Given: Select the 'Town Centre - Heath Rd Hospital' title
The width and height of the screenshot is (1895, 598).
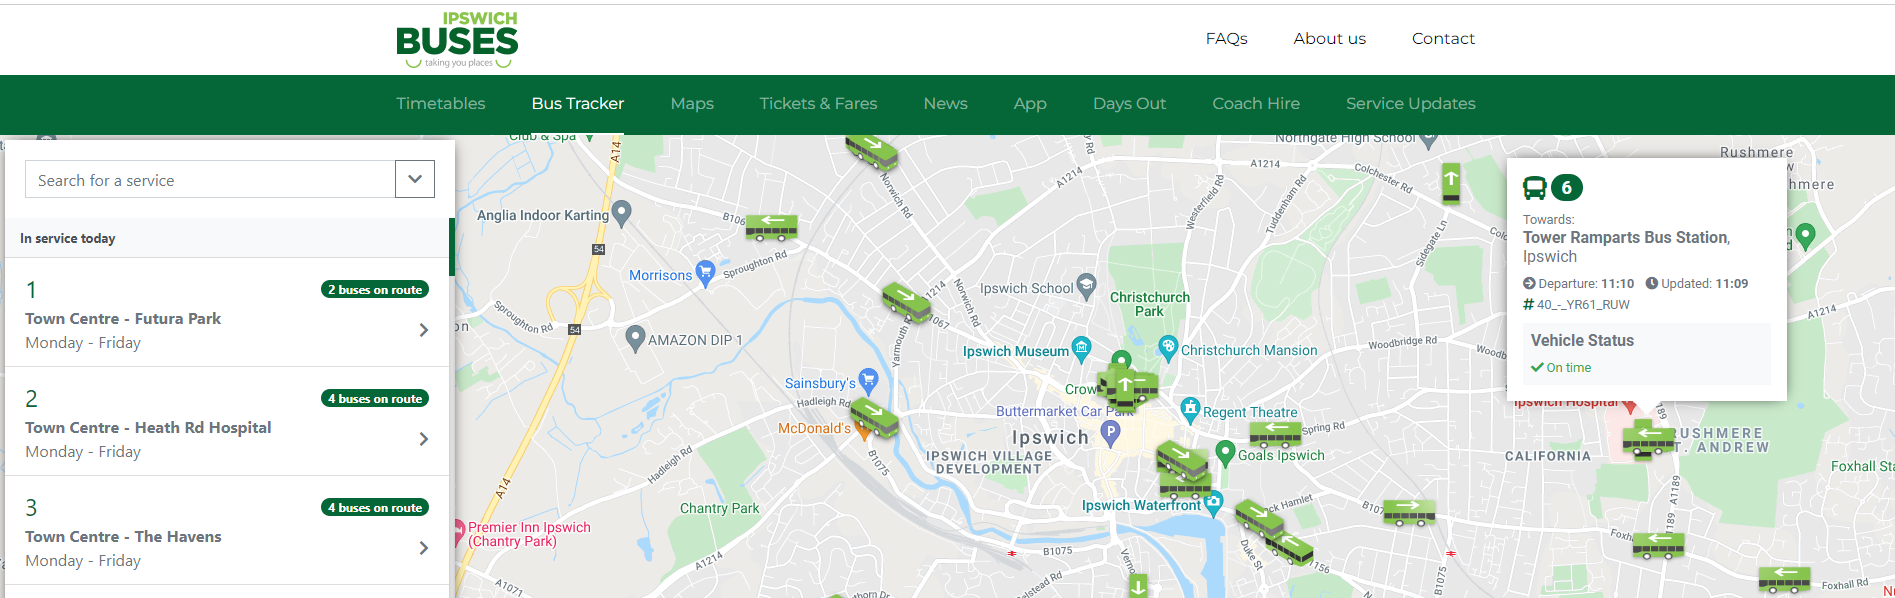Looking at the screenshot, I should pos(148,427).
